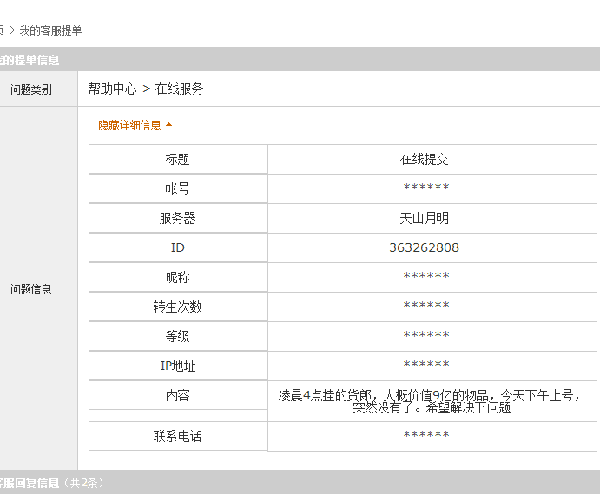Click the ID value 363262808
Image resolution: width=600 pixels, height=495 pixels.
(425, 247)
